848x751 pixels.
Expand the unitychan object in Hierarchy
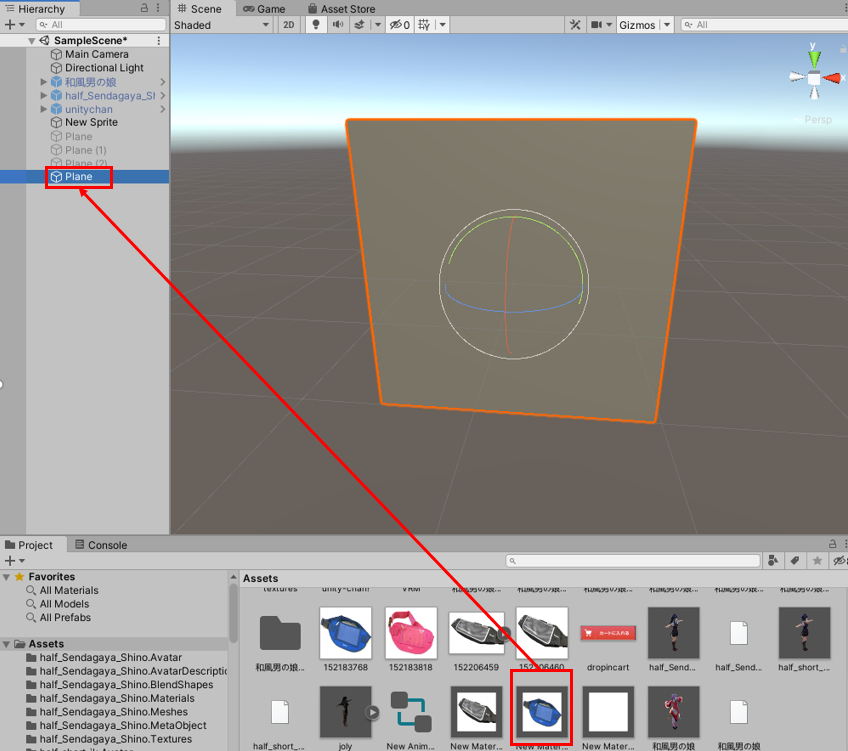(44, 109)
